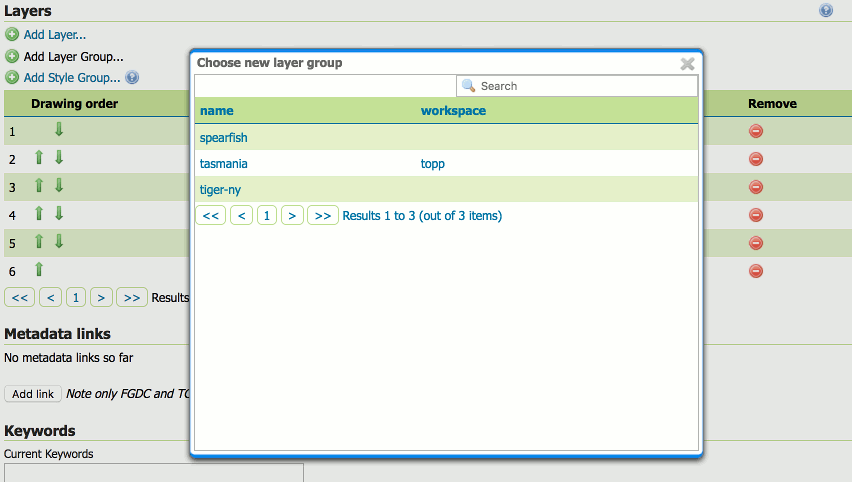852x482 pixels.
Task: Open the Add Style Group link
Action: pos(71,77)
